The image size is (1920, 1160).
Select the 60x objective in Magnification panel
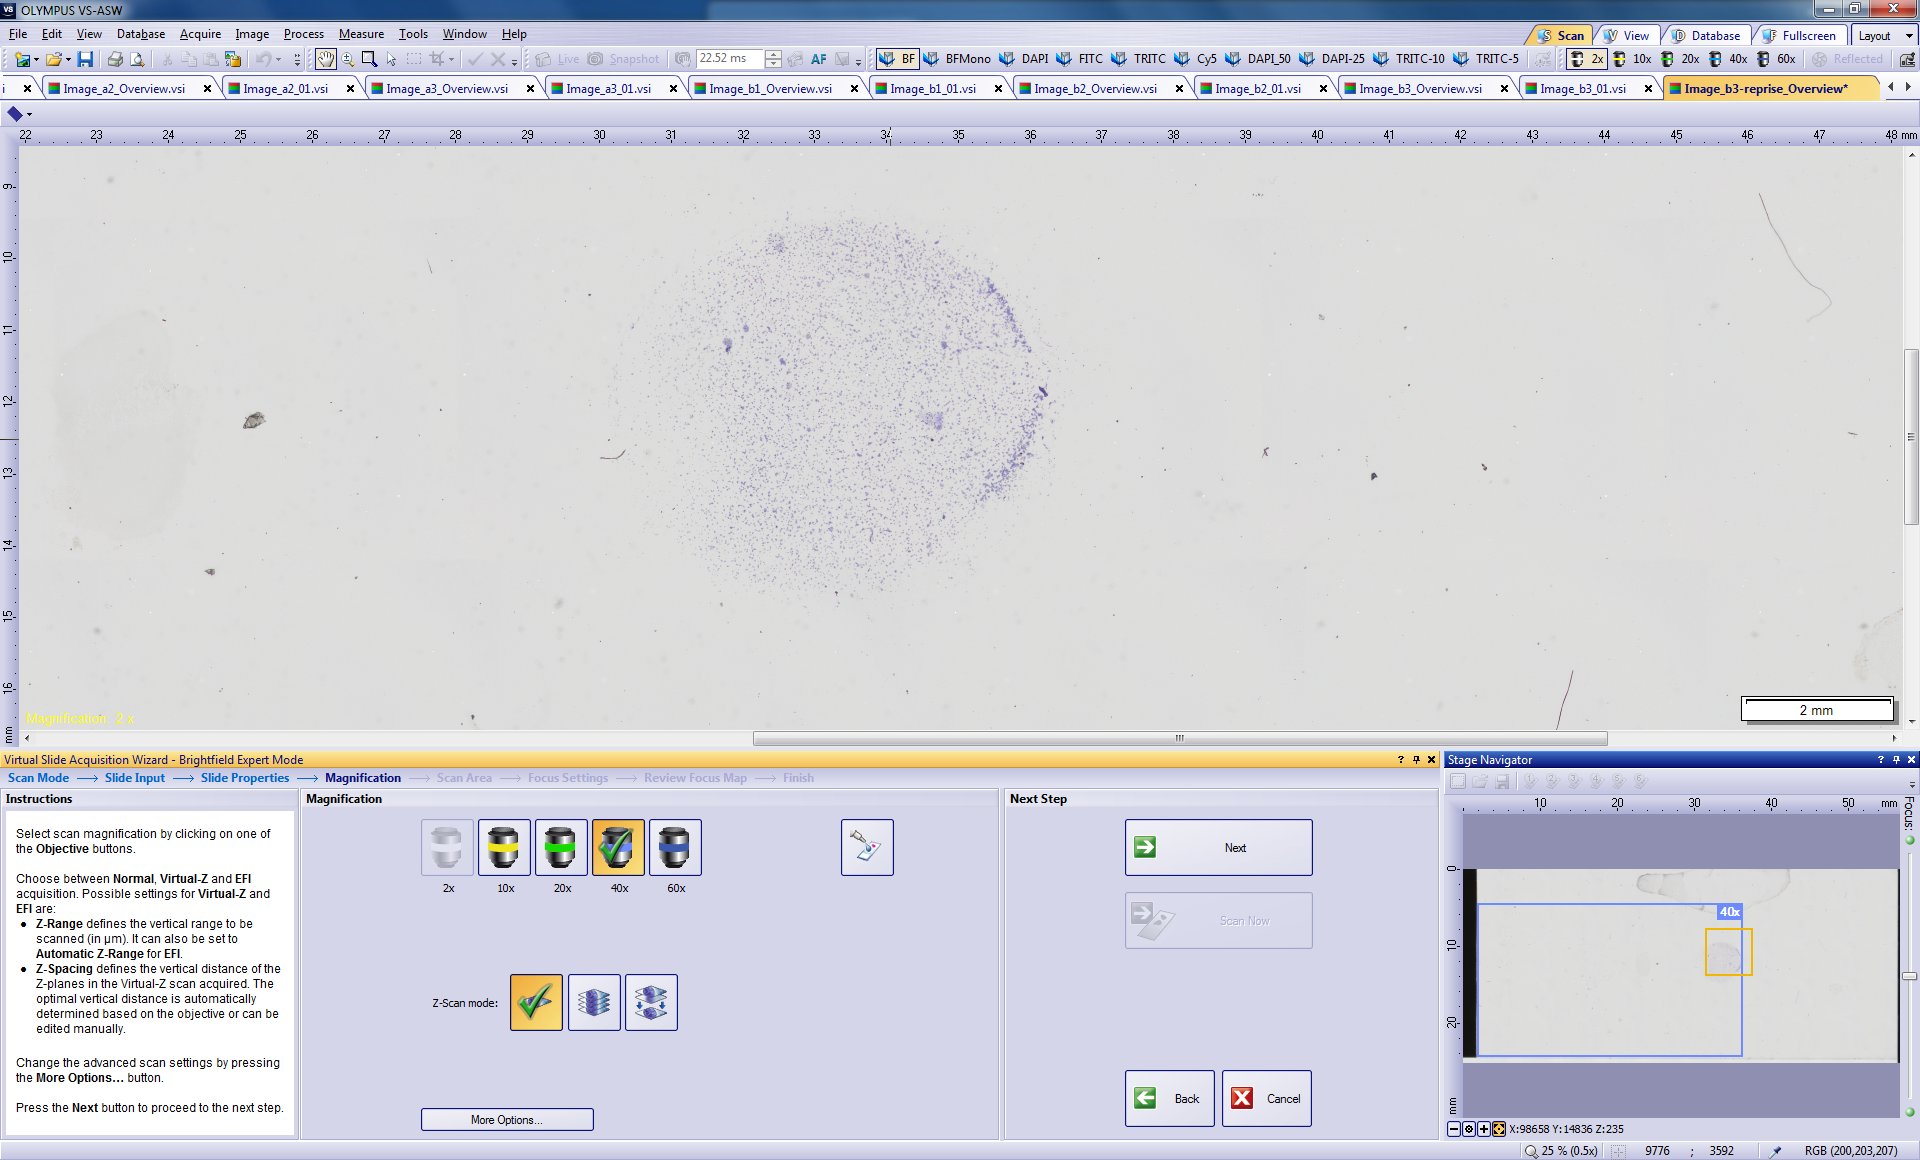pos(675,847)
